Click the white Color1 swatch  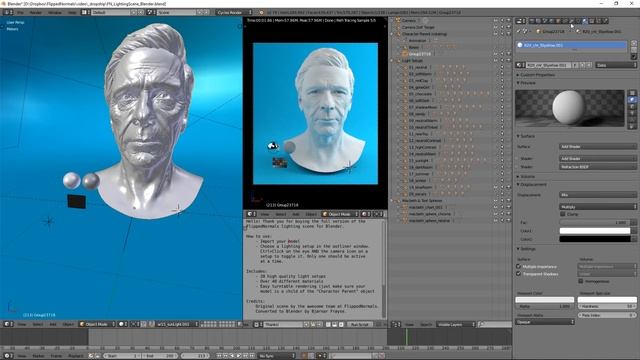pyautogui.click(x=595, y=231)
